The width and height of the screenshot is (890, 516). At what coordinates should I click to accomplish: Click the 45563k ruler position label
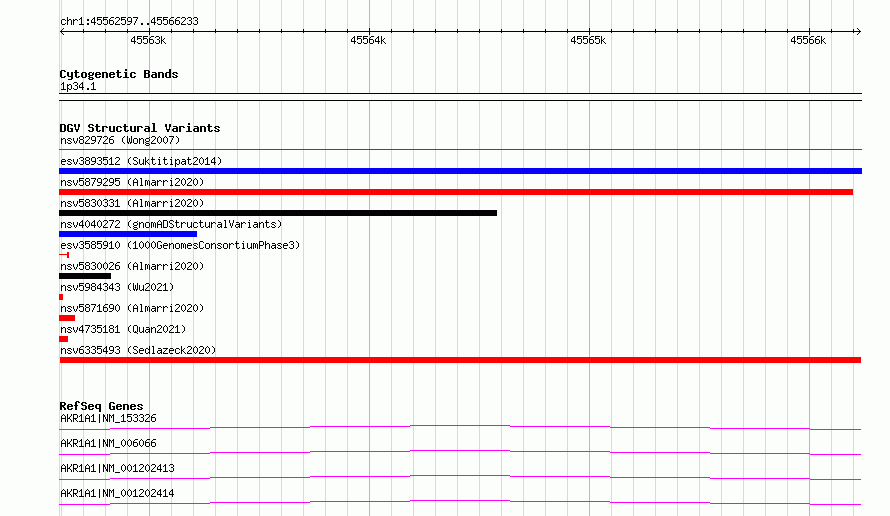pyautogui.click(x=148, y=40)
